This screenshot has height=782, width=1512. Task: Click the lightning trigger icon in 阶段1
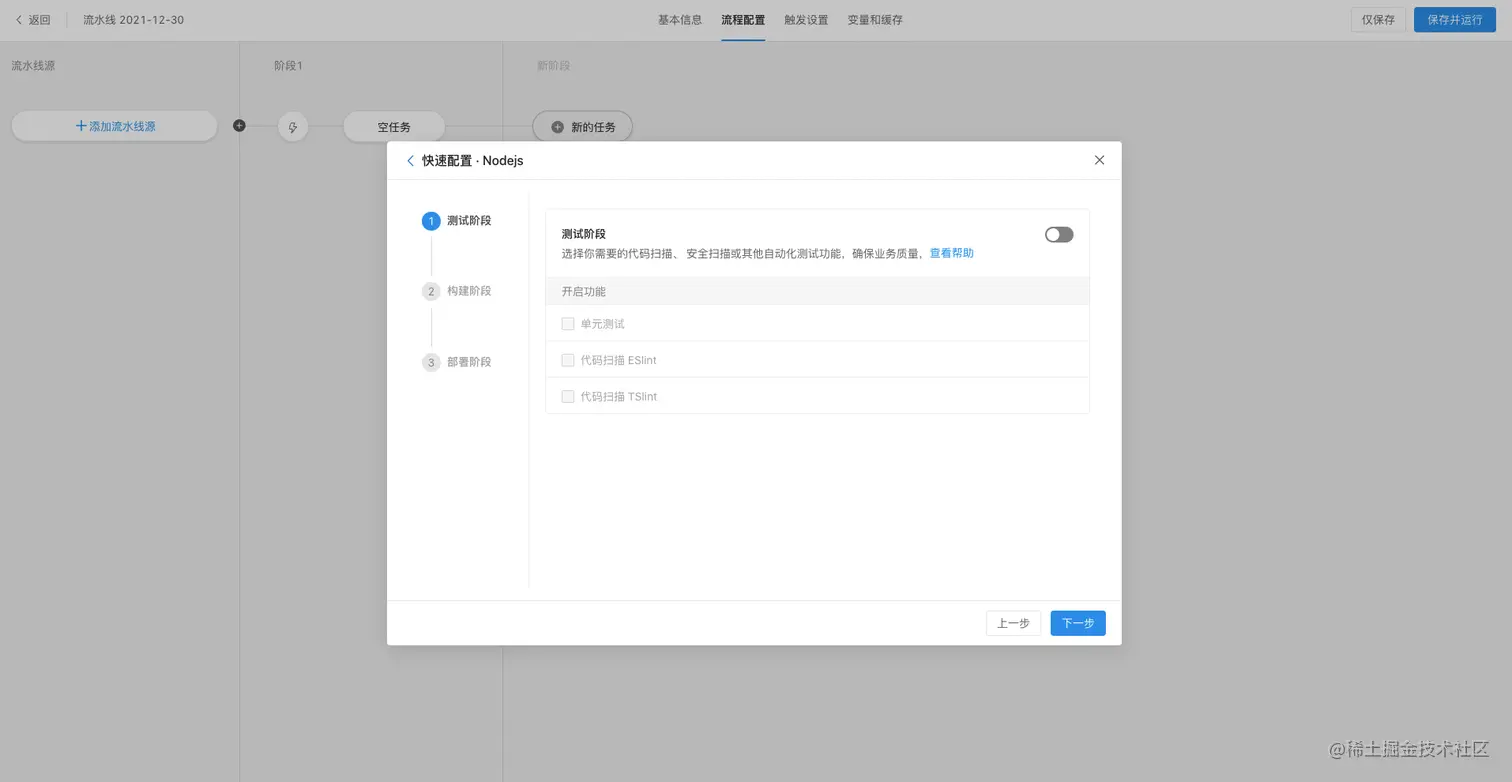tap(293, 127)
